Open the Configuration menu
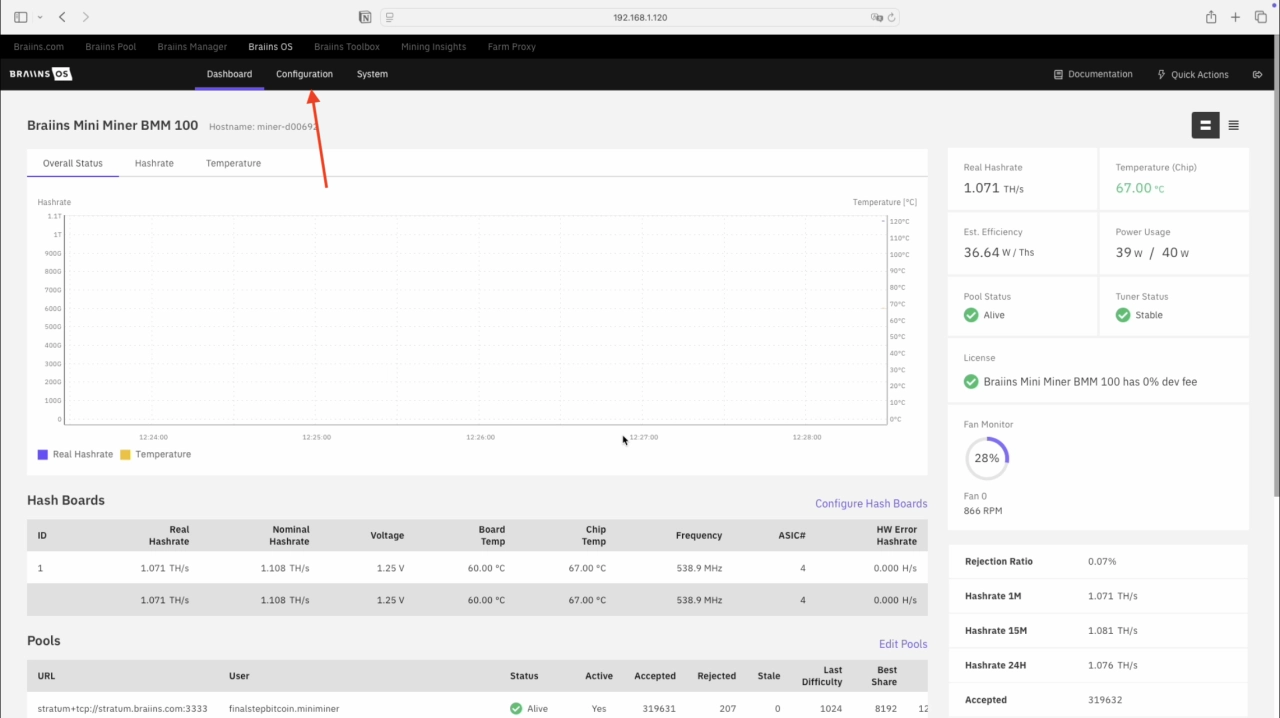This screenshot has height=718, width=1280. click(304, 74)
